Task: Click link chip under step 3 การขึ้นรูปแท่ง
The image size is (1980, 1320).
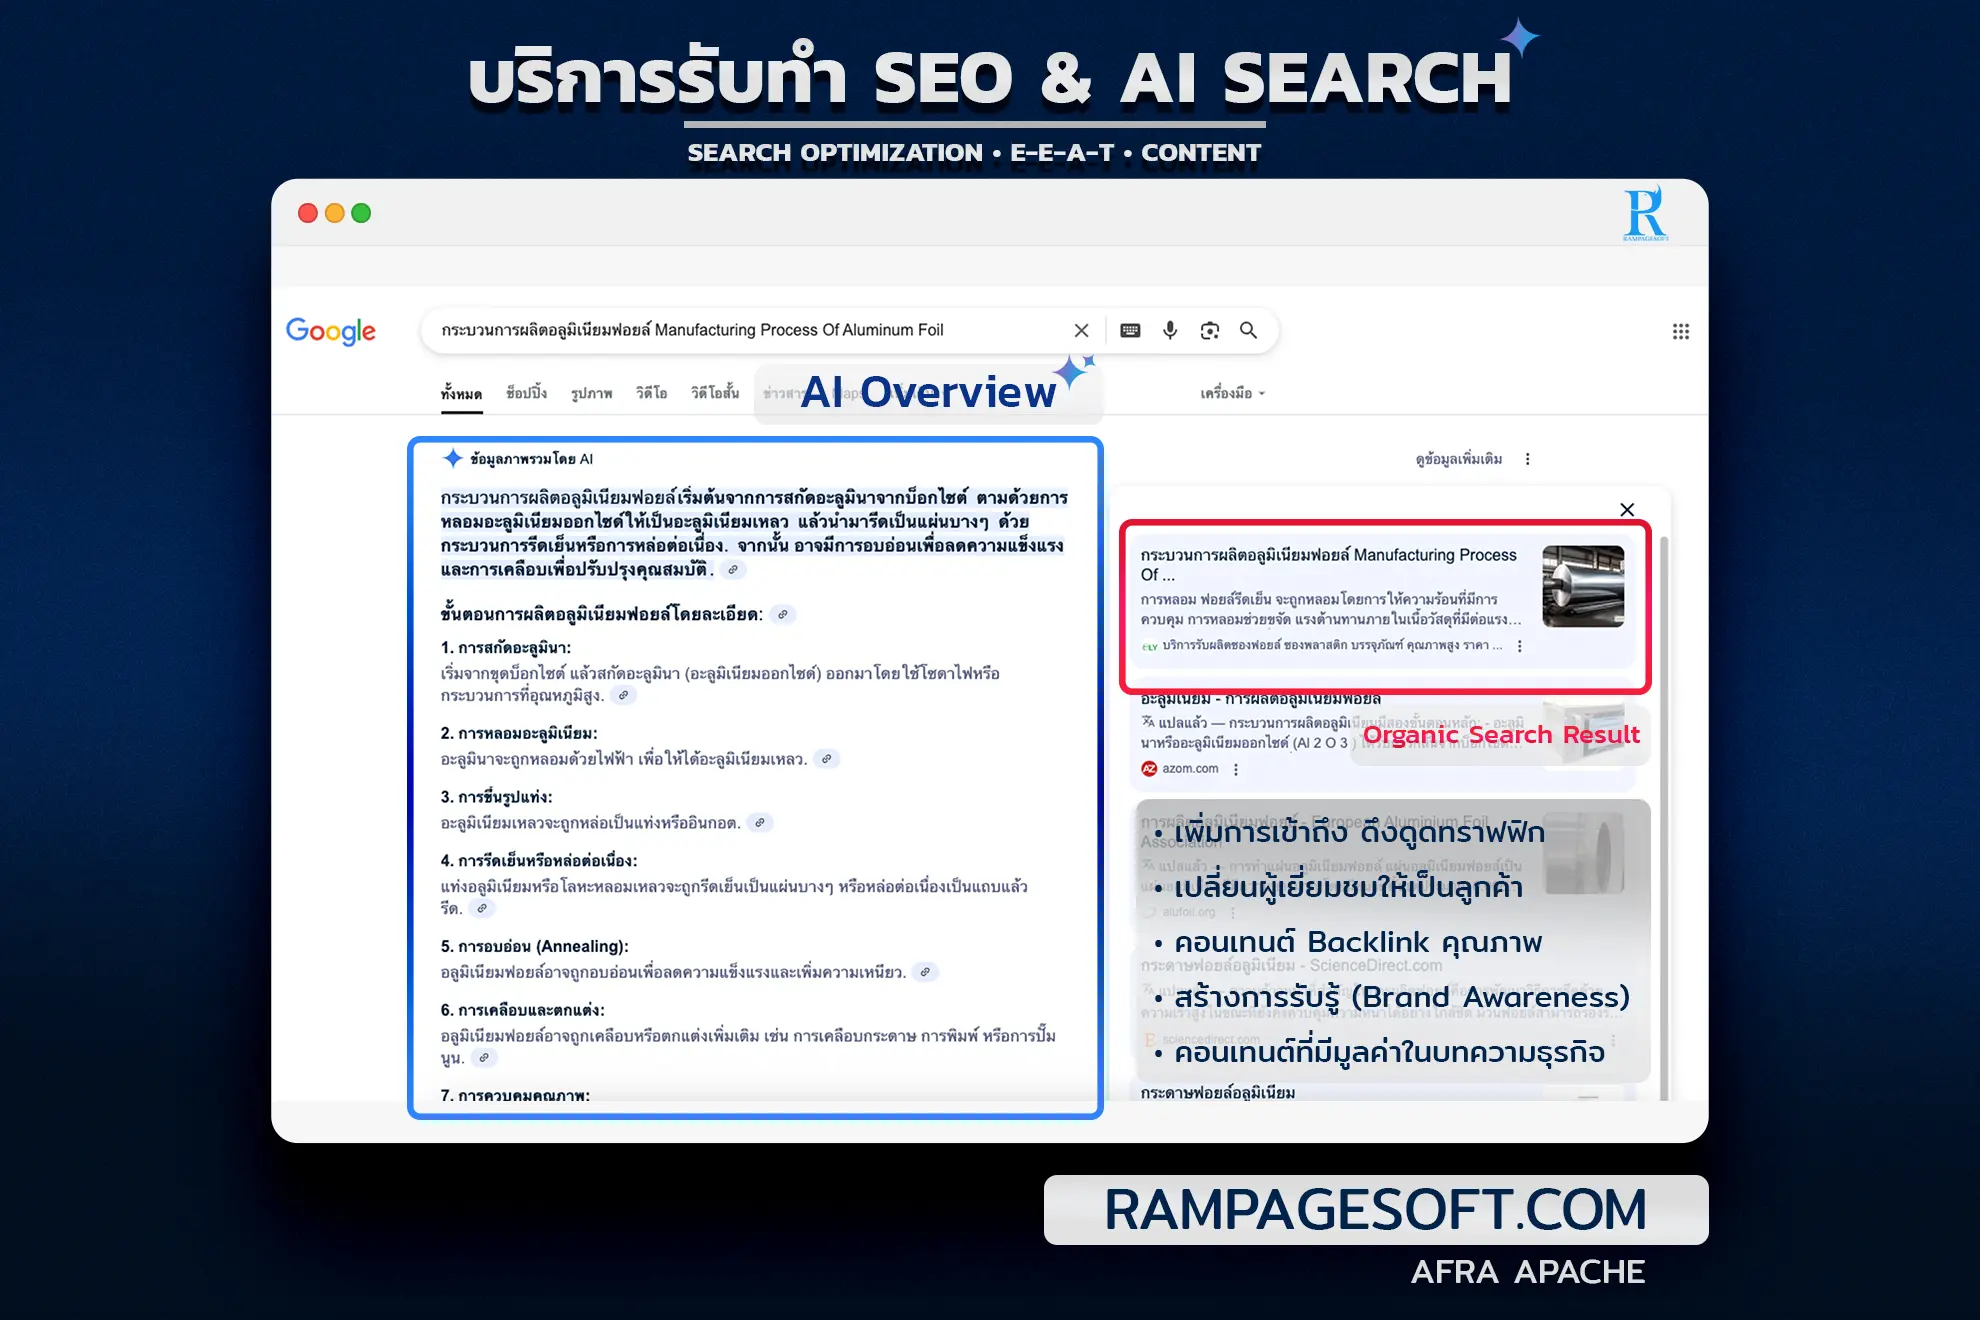Action: [760, 823]
